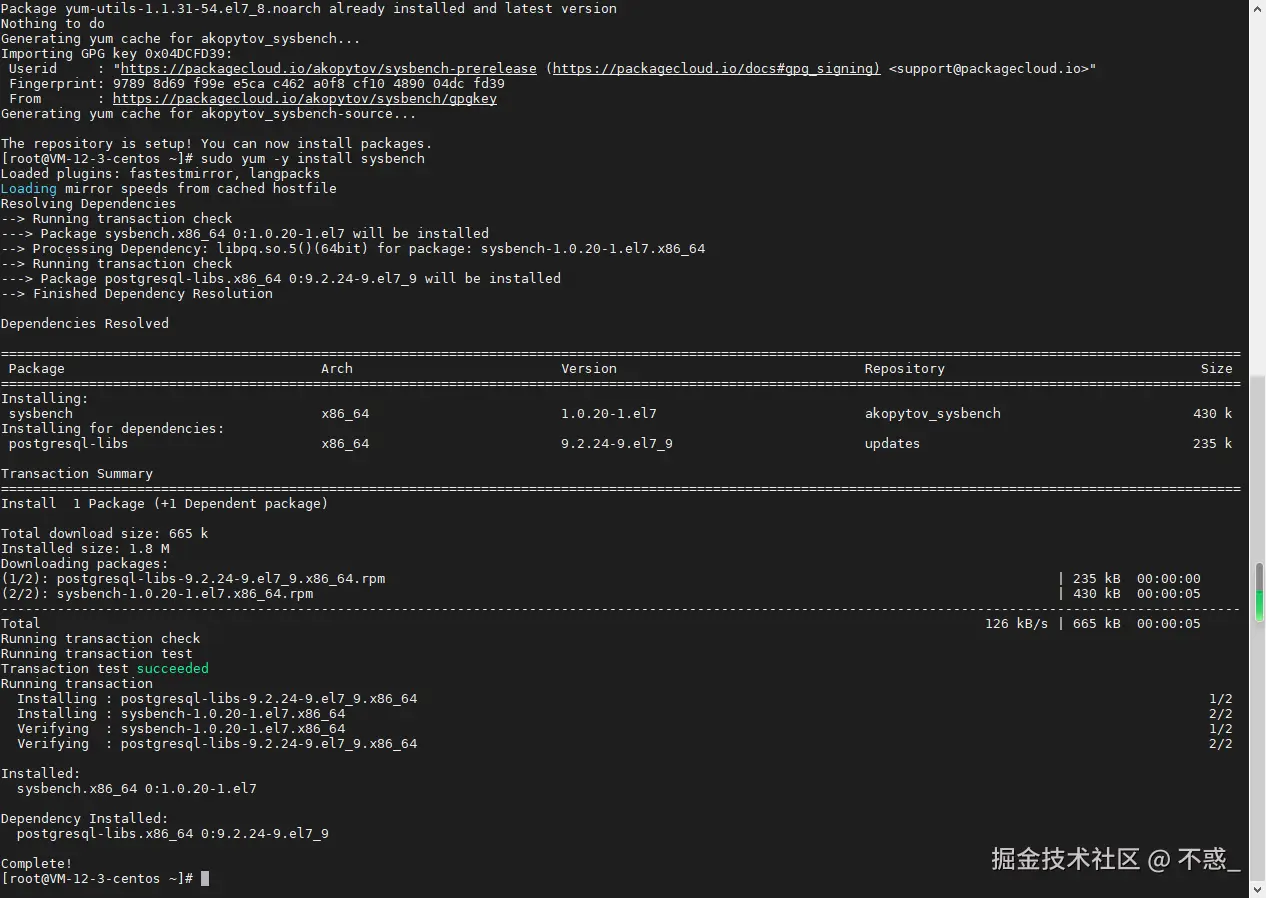Click 'akopytov_sysbench' repository value
The width and height of the screenshot is (1266, 898).
coord(933,414)
